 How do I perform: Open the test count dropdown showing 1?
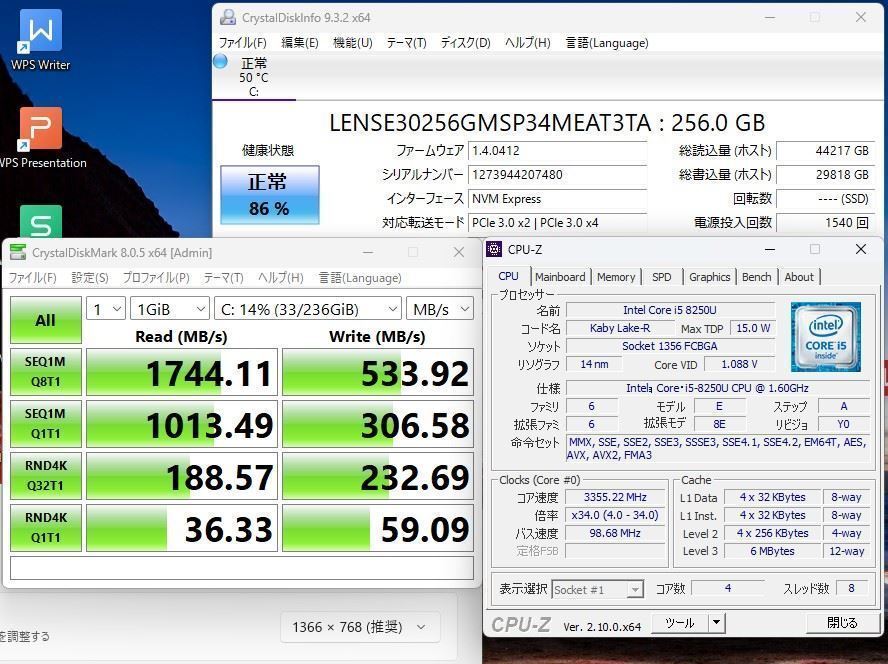(105, 308)
